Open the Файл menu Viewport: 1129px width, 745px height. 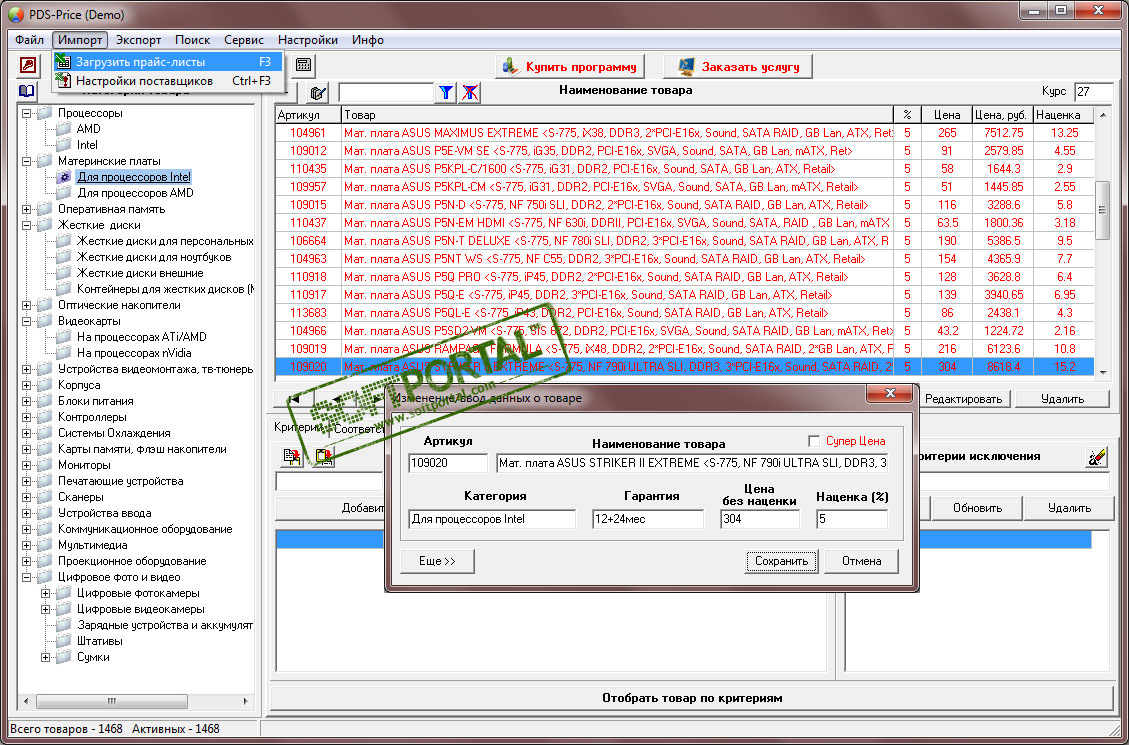point(29,40)
